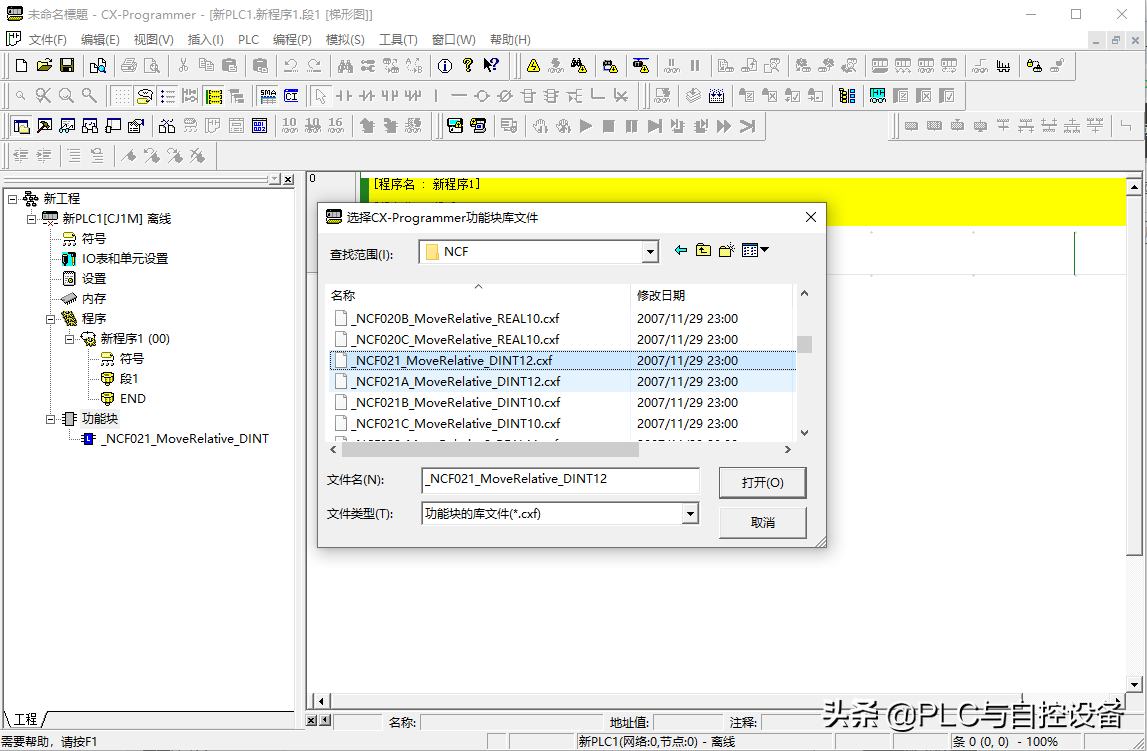
Task: Select the _NCF021B_MoveRelative_DINT10.cxf file
Action: (456, 402)
